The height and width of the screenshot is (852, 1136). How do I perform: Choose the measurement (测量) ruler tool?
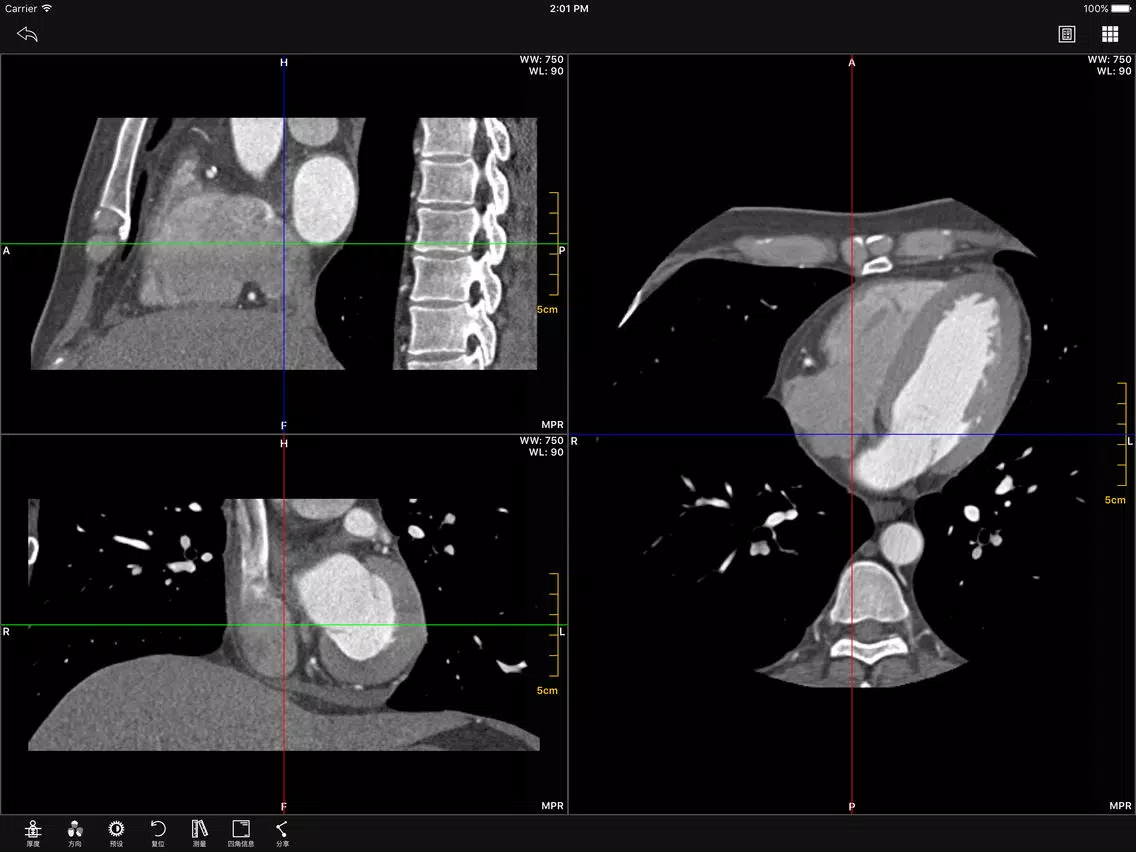[199, 833]
